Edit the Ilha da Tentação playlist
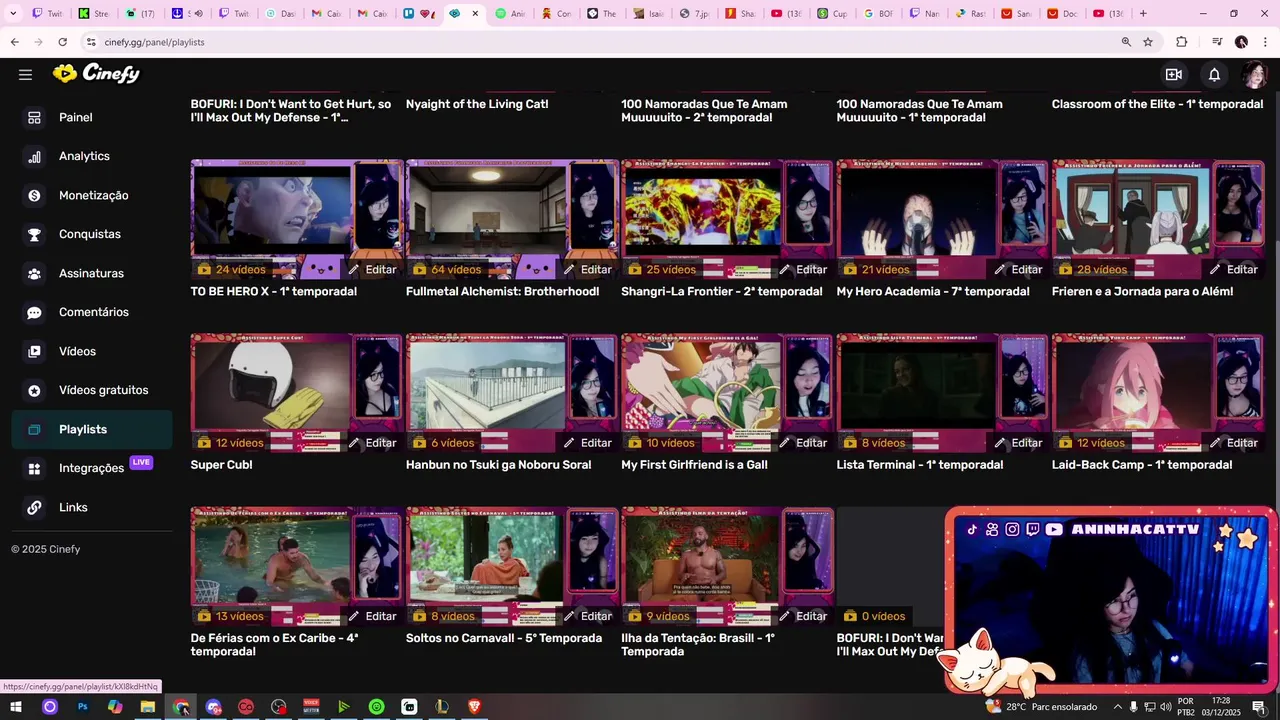Image resolution: width=1280 pixels, height=720 pixels. 802,616
